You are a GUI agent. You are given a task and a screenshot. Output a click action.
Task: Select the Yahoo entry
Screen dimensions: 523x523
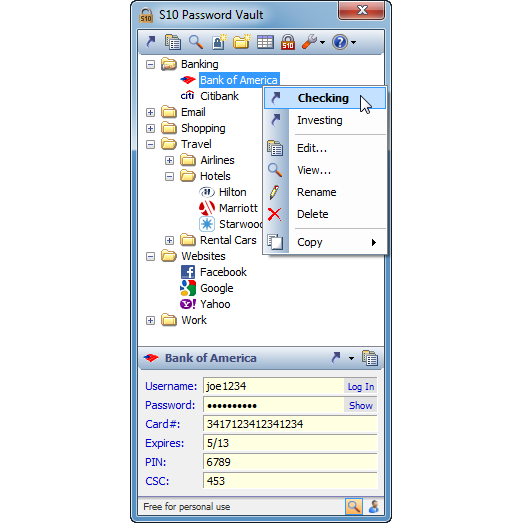coord(215,304)
